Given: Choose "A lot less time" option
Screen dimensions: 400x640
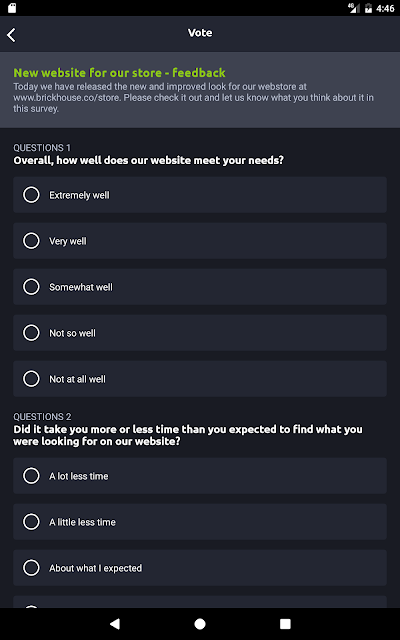Looking at the screenshot, I should tap(200, 476).
